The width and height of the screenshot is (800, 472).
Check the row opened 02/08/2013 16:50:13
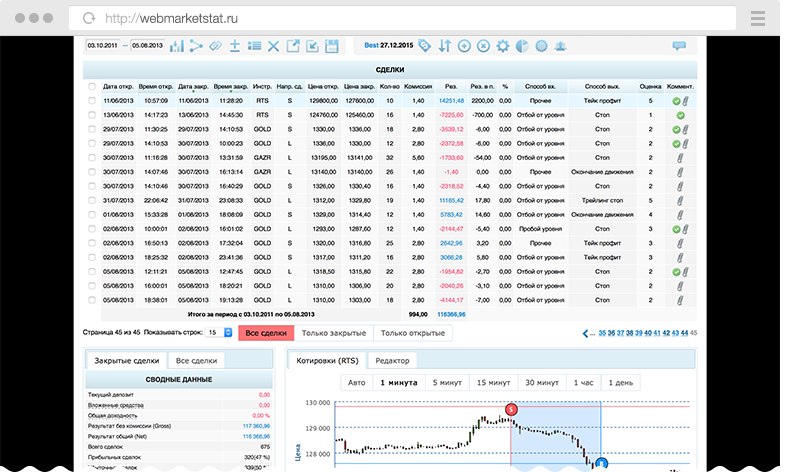click(92, 243)
